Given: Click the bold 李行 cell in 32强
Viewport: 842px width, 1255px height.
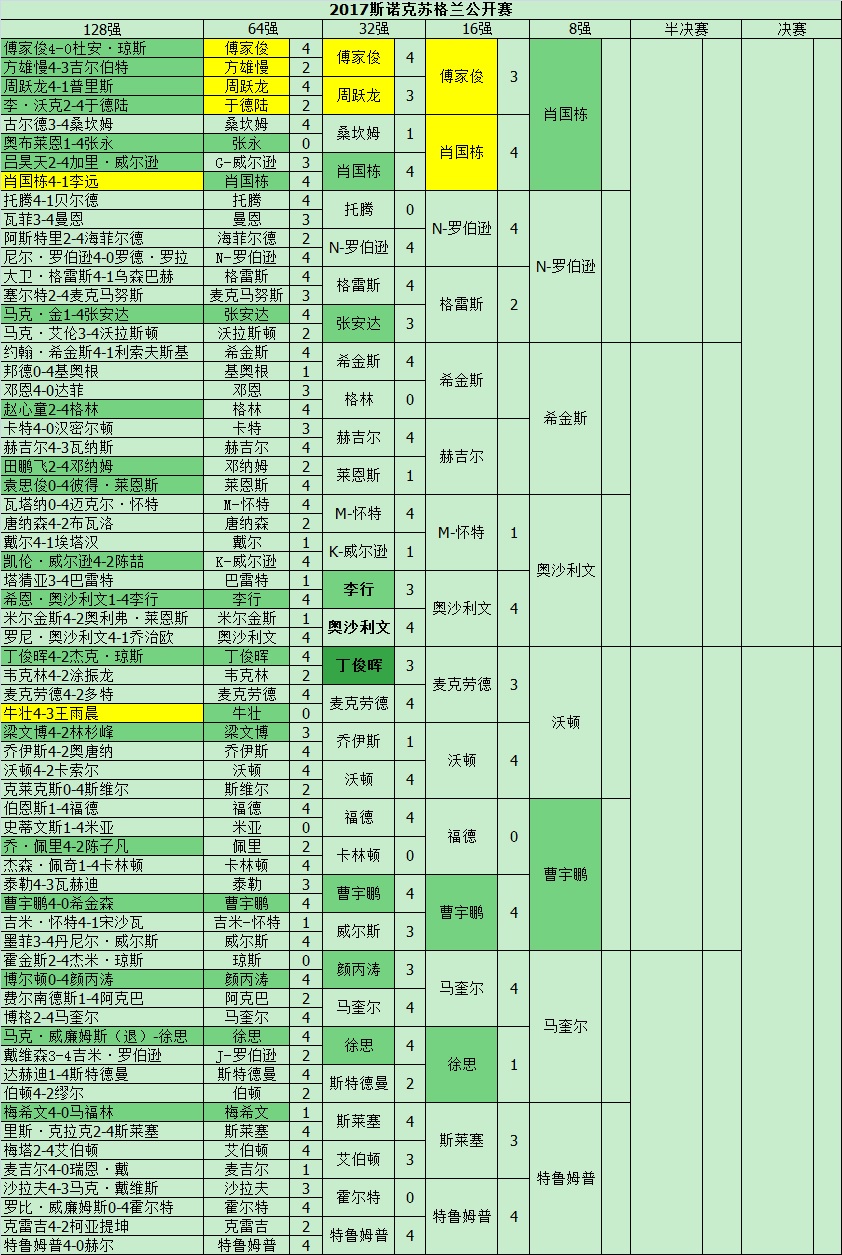Looking at the screenshot, I should (359, 590).
